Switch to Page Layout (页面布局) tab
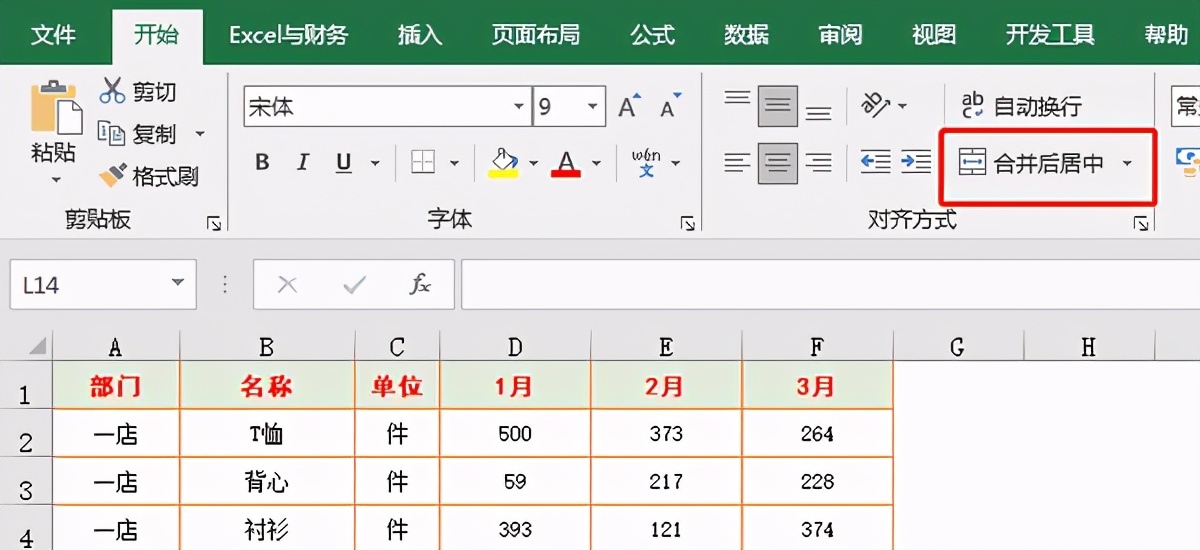 [536, 35]
